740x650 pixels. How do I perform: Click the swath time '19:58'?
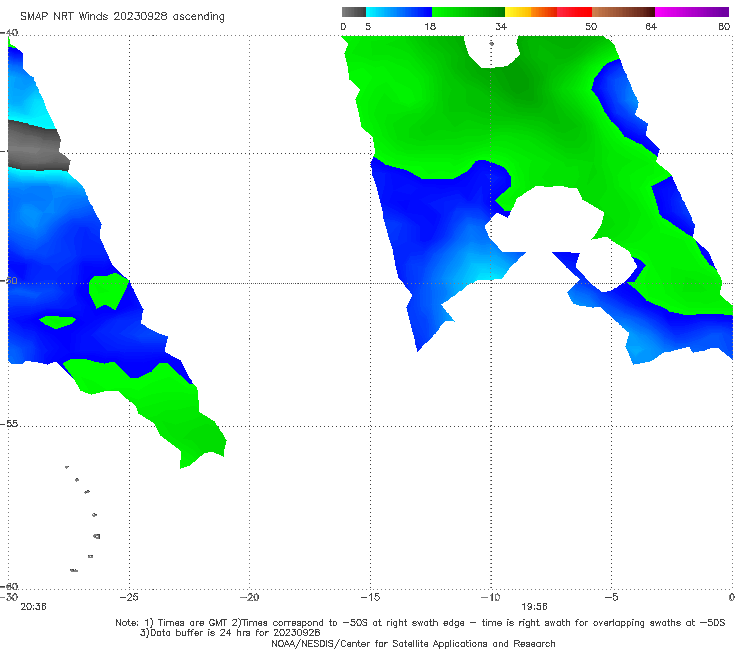pos(534,607)
